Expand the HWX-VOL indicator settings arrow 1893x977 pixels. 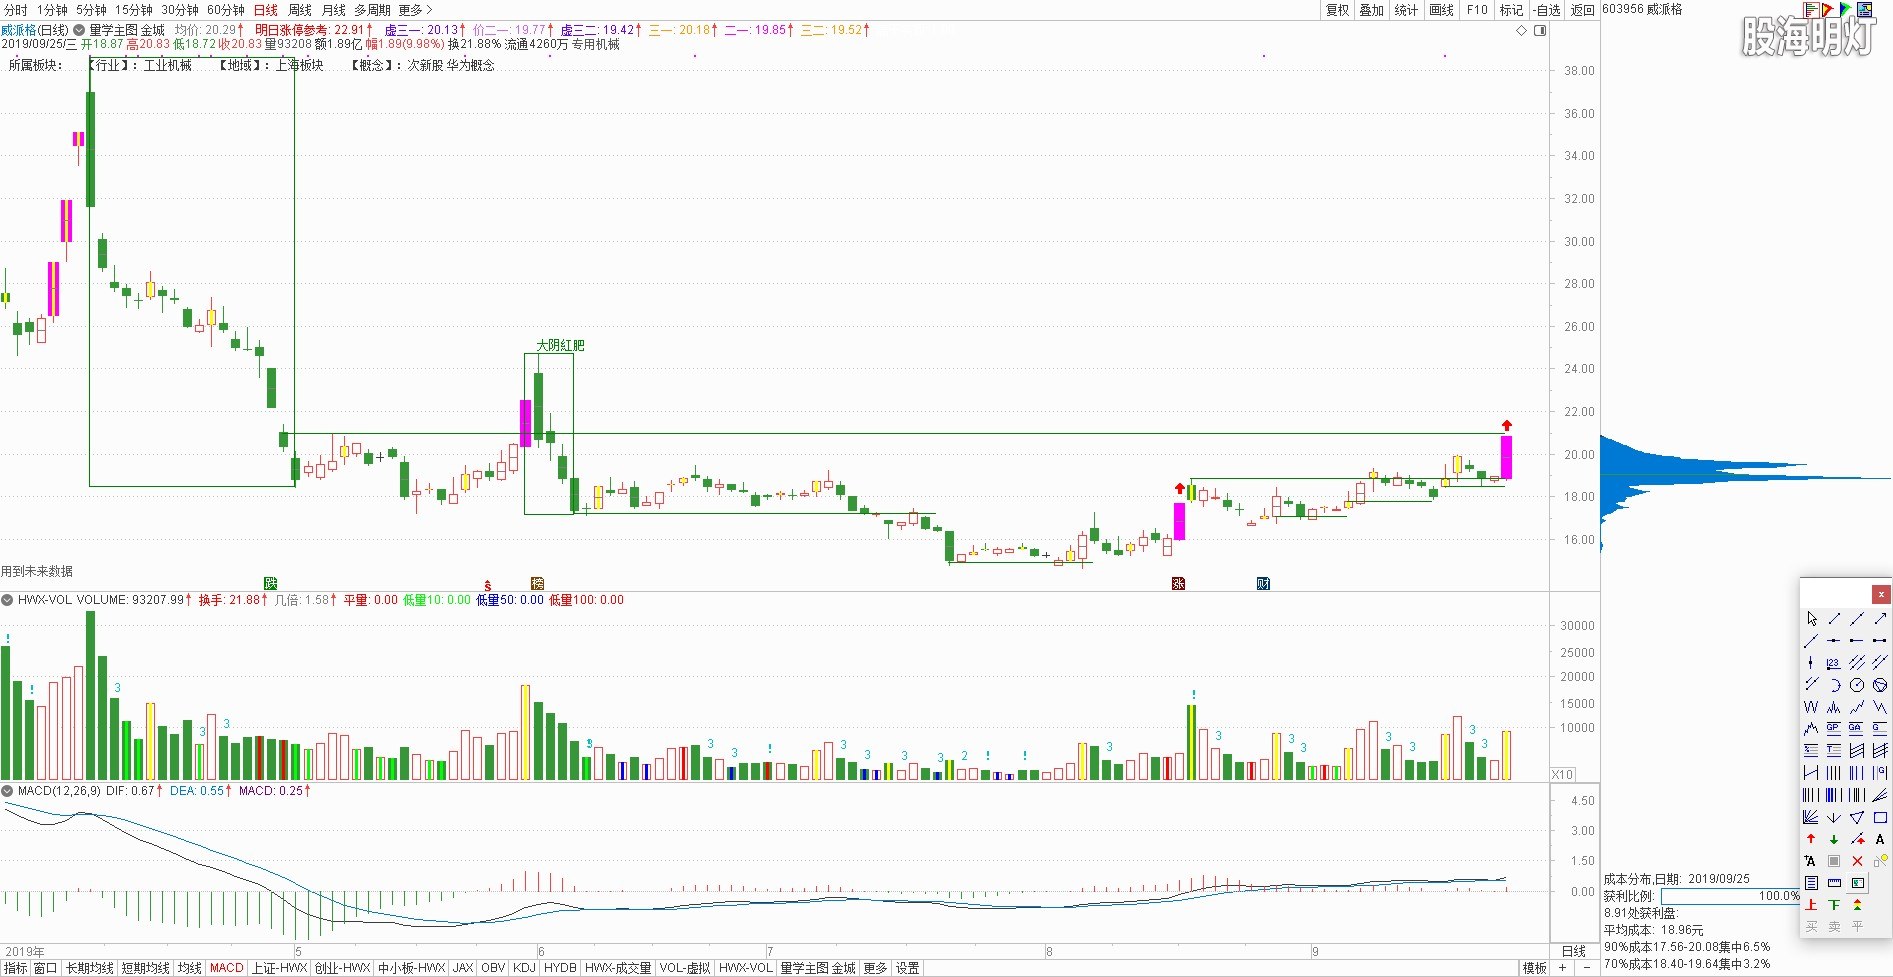(x=8, y=600)
